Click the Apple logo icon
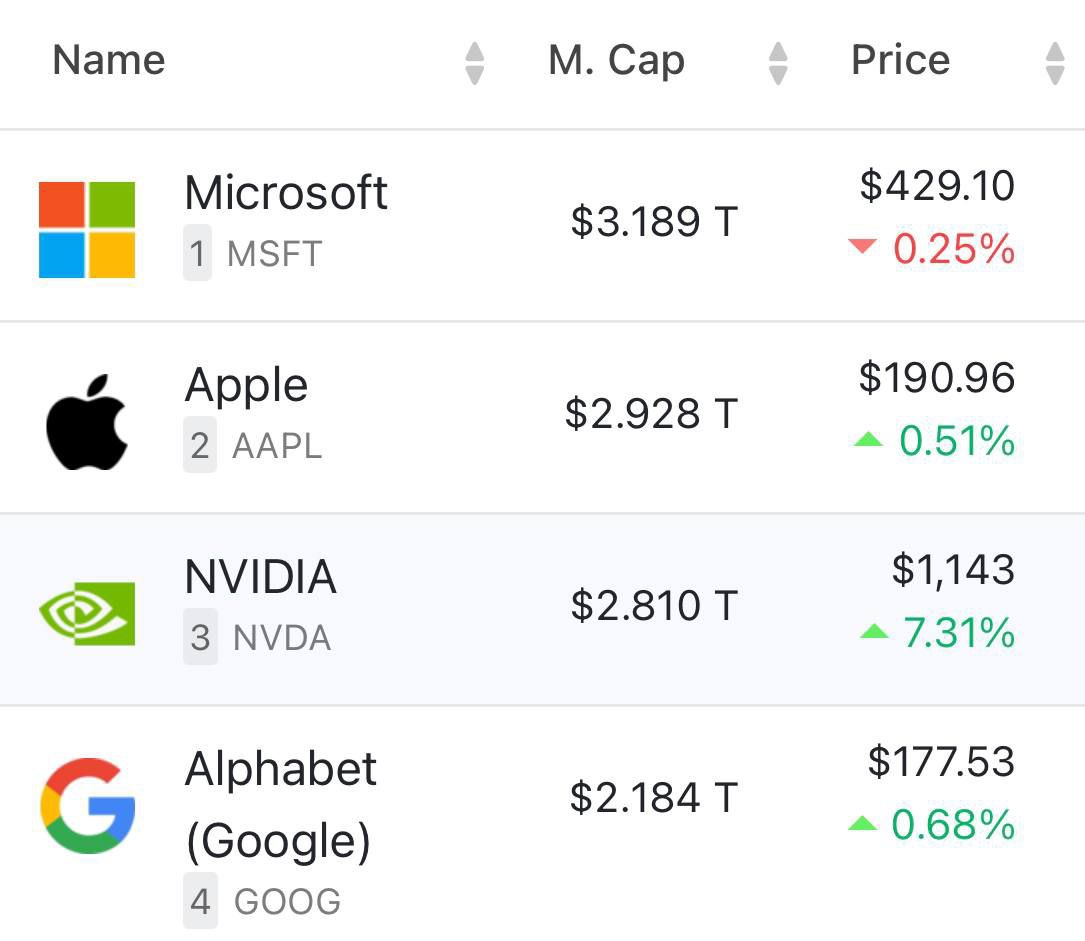This screenshot has width=1085, height=941. (x=87, y=422)
